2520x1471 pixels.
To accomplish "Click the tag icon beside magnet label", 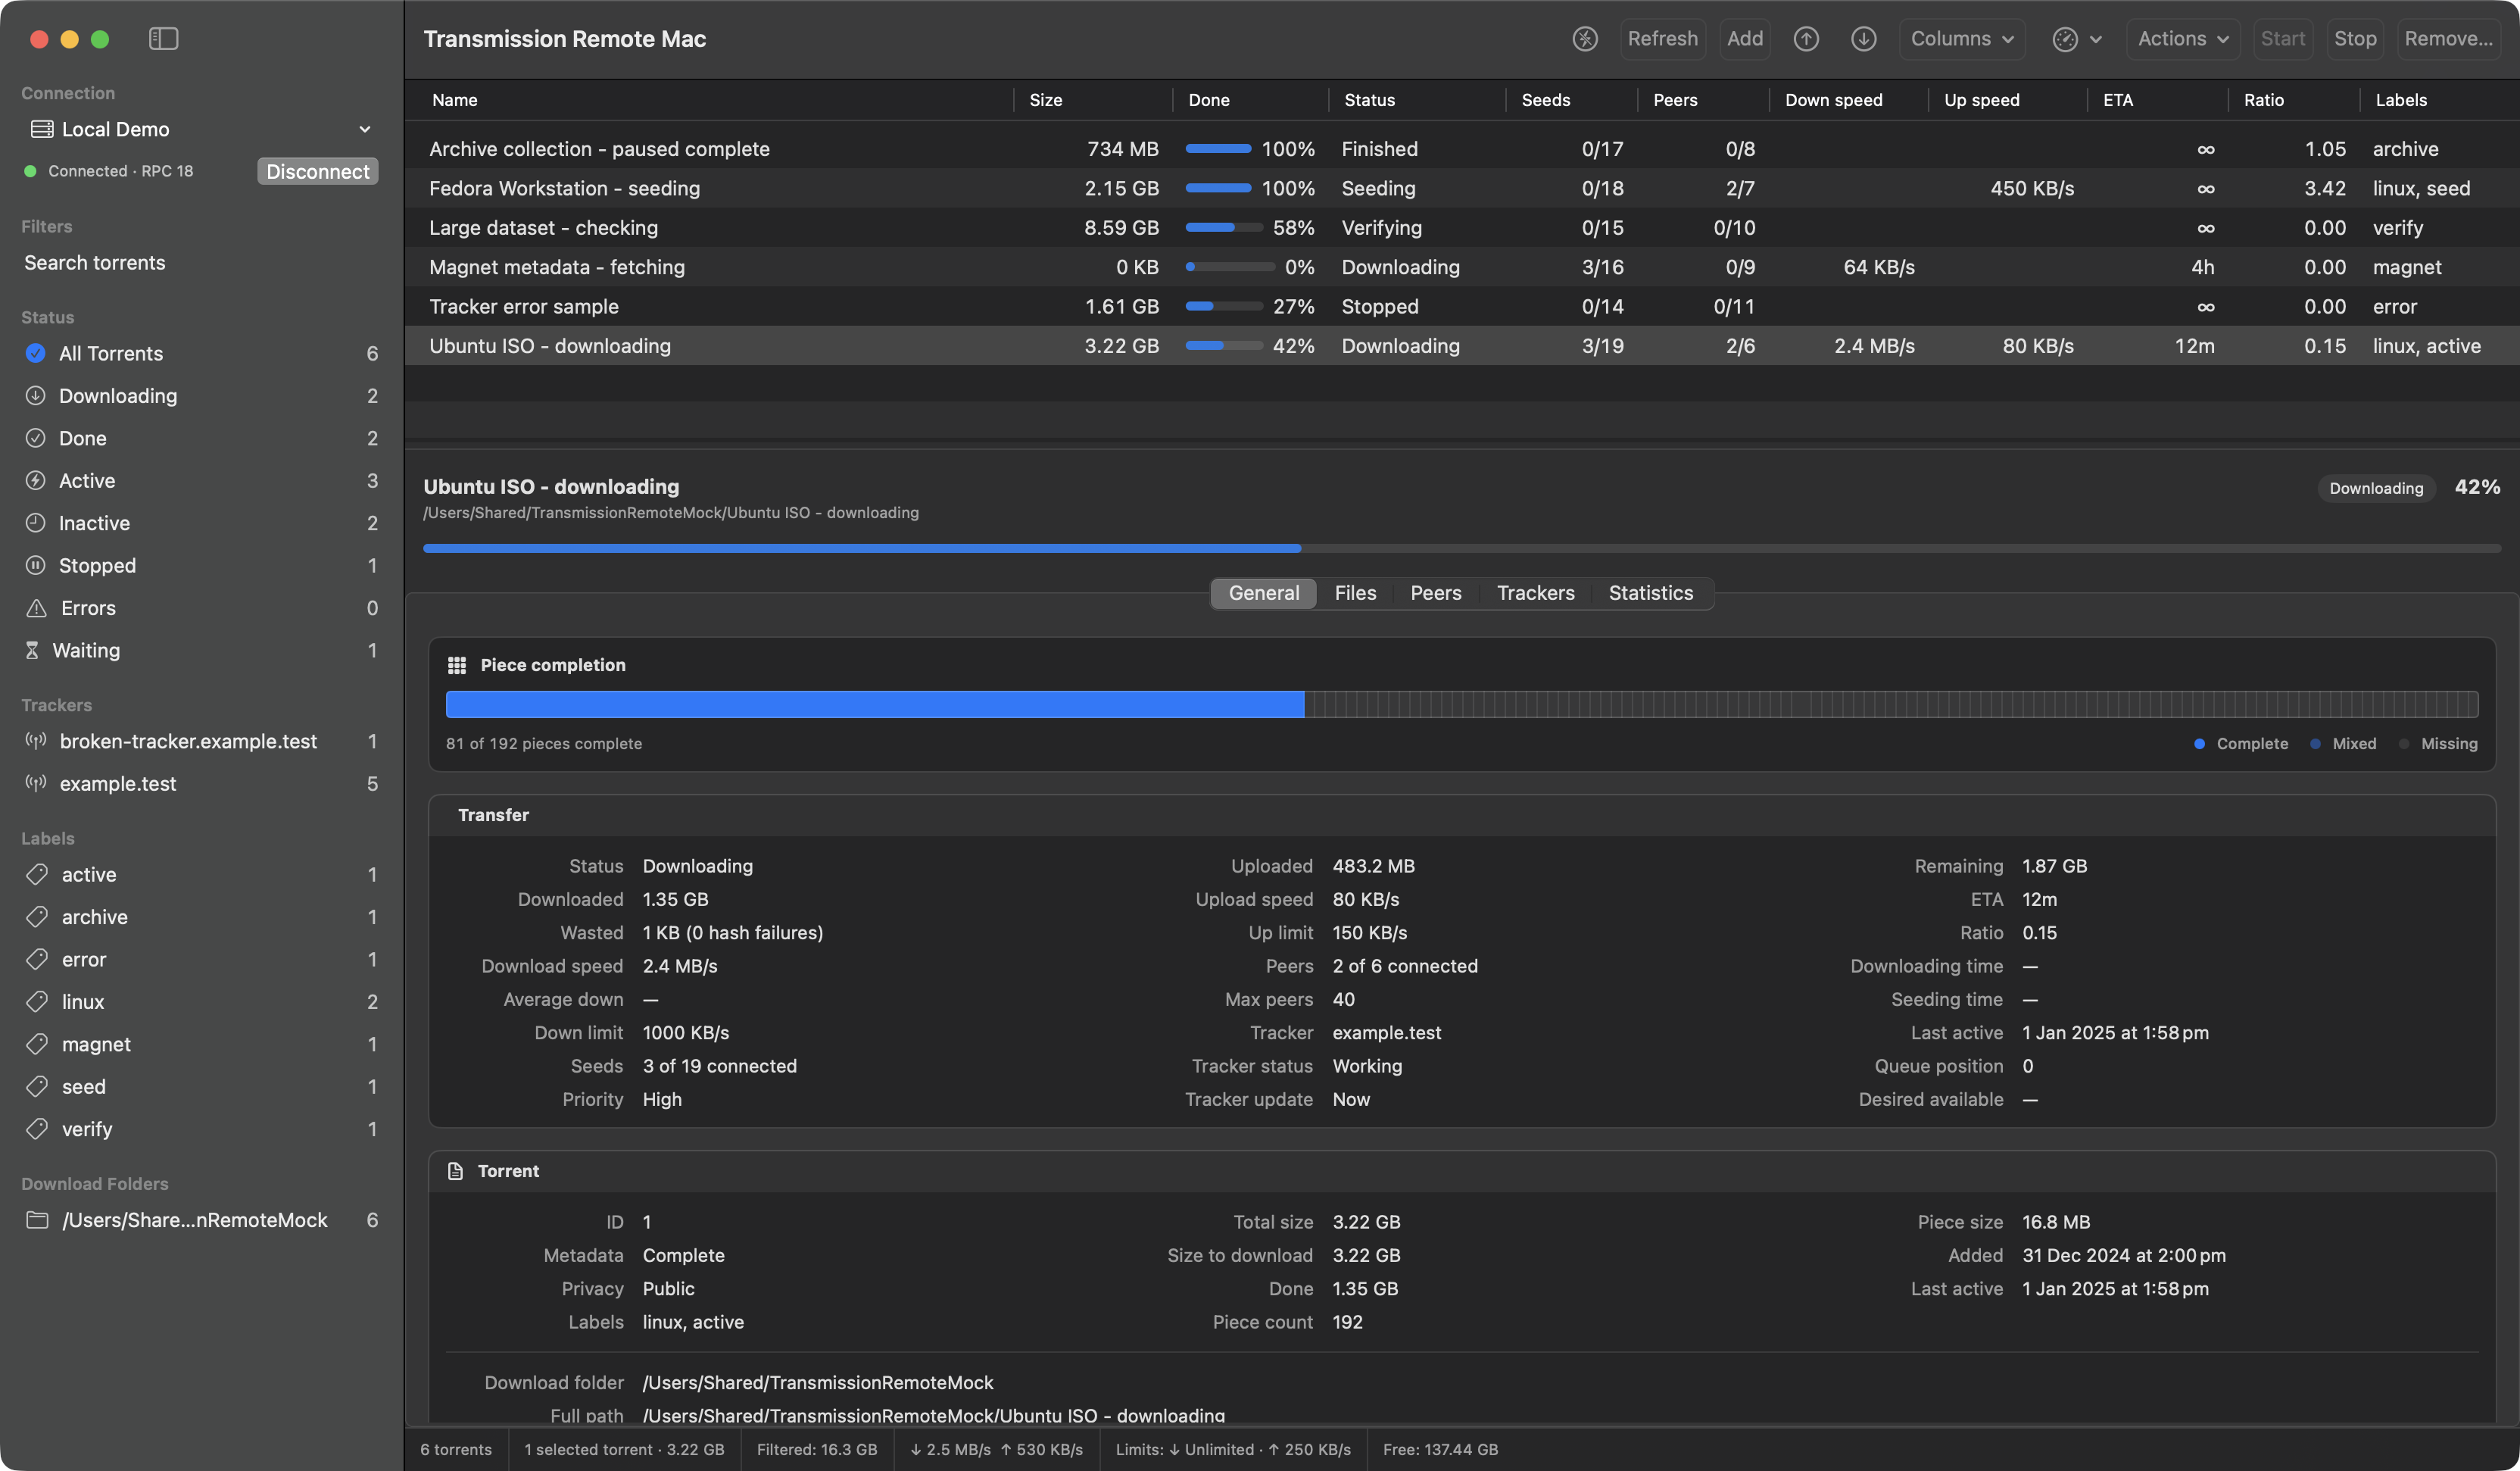I will [x=37, y=1044].
